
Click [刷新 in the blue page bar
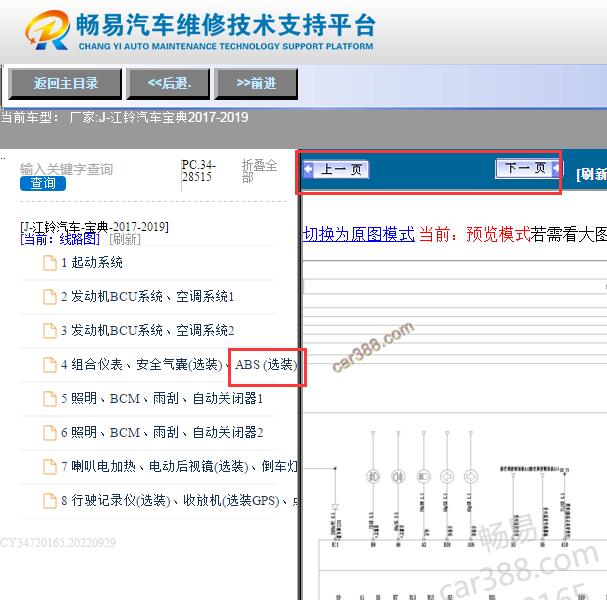click(591, 174)
